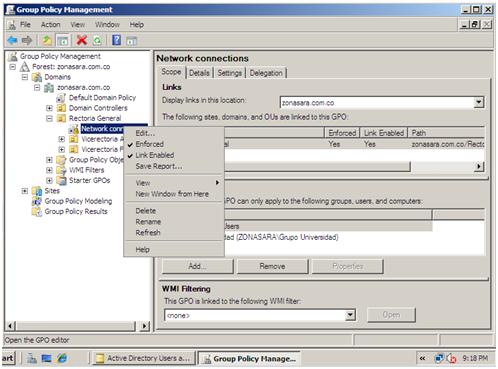Switch to the Settings tab
498x369 pixels.
pyautogui.click(x=229, y=73)
